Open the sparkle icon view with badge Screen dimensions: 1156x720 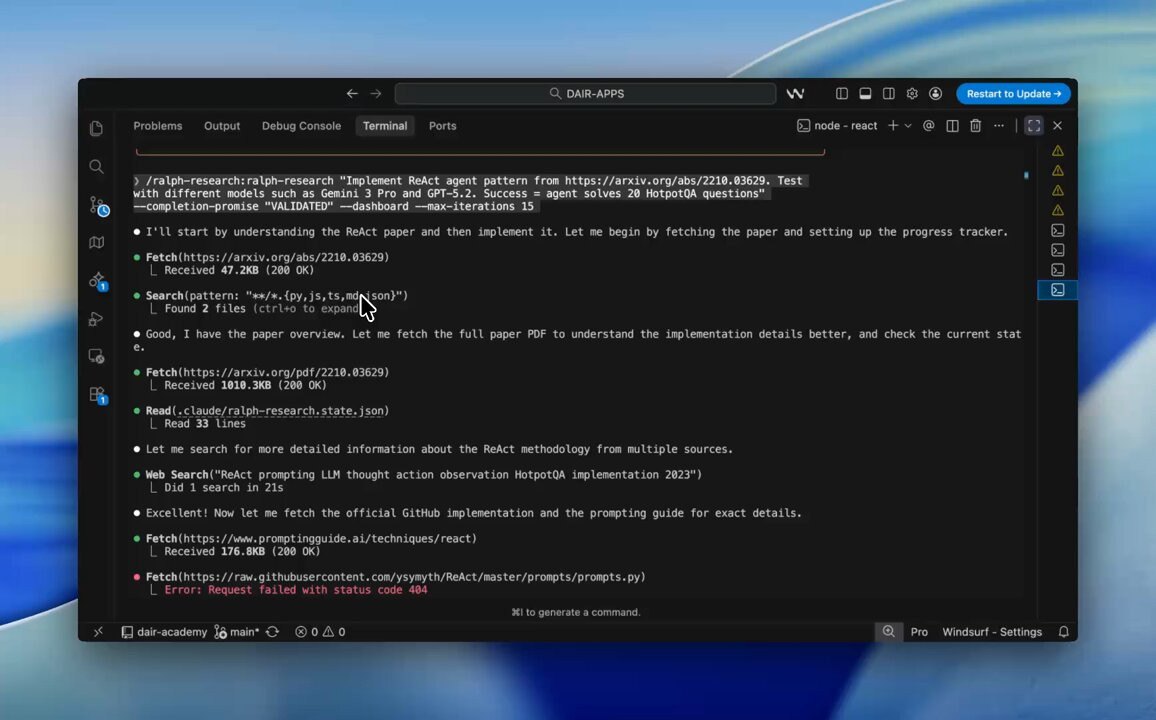(x=98, y=281)
